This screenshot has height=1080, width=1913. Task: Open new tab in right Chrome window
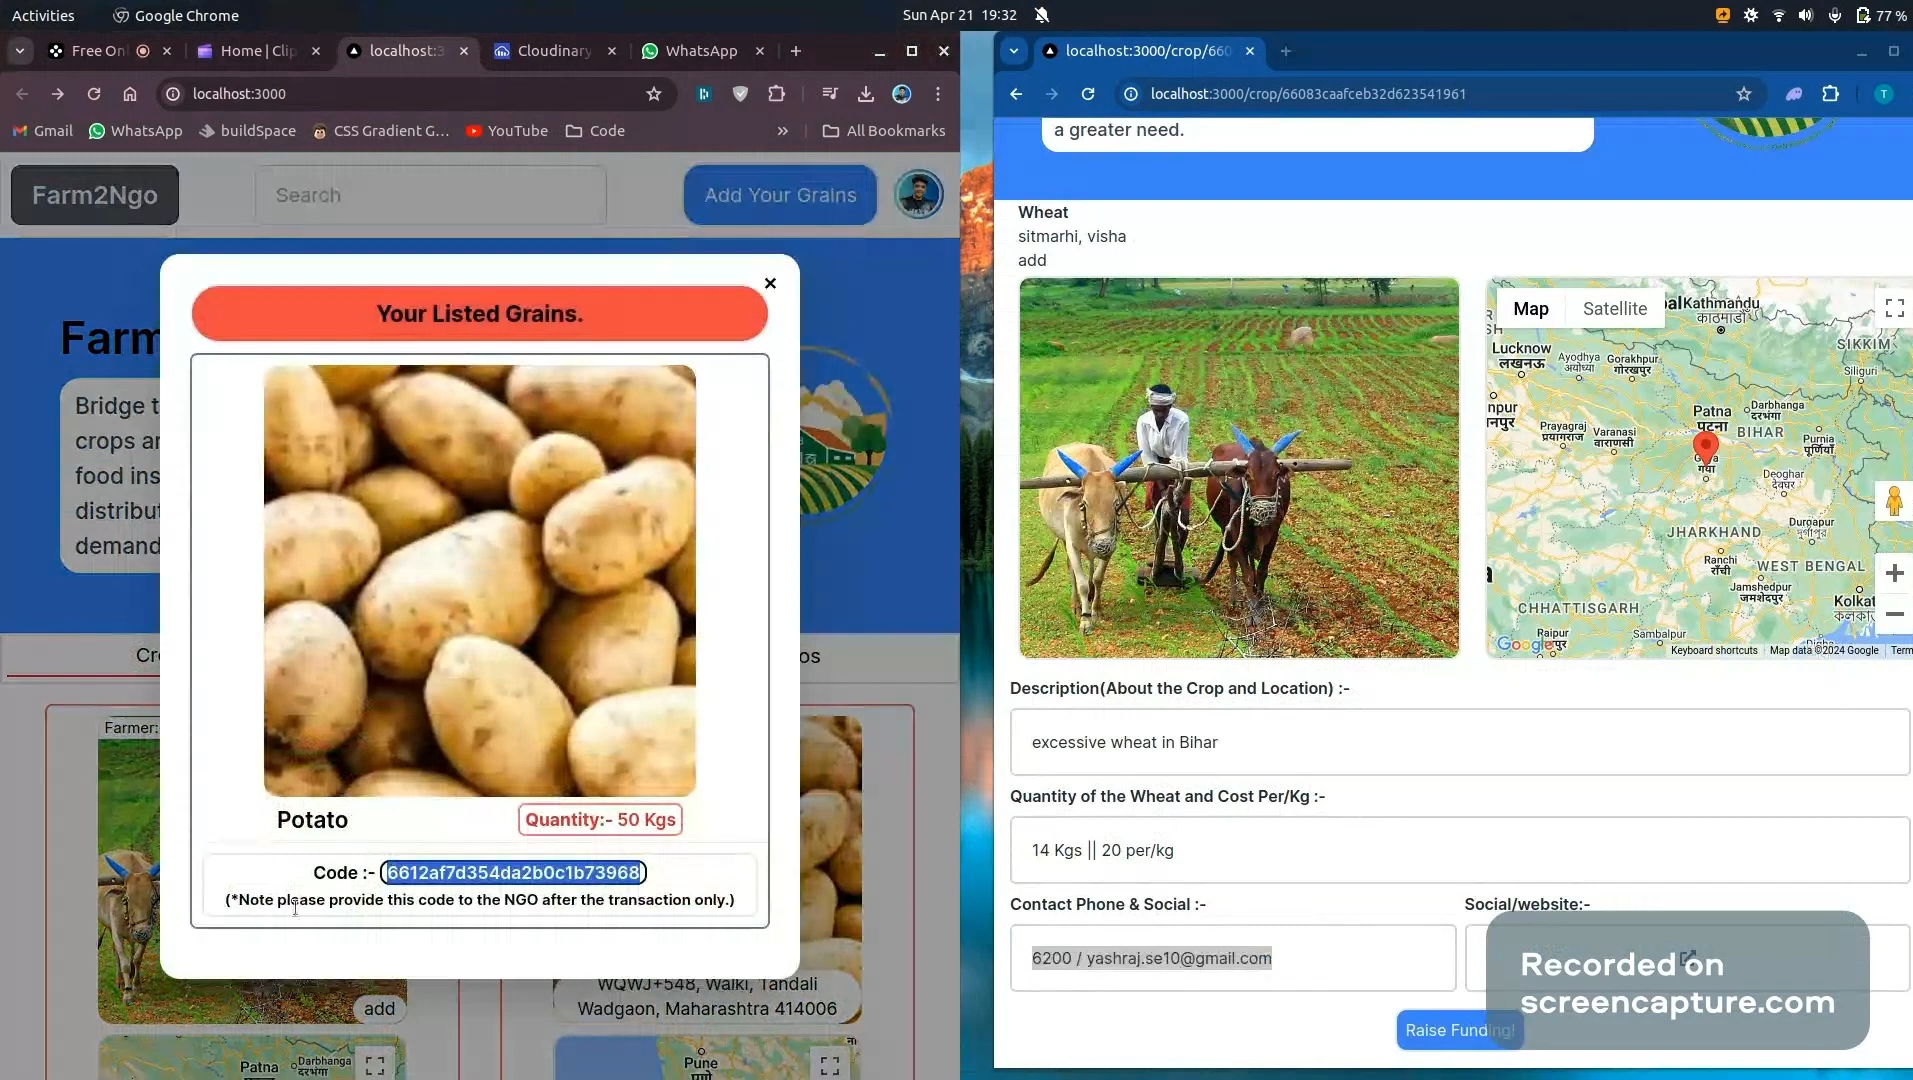pos(1286,51)
